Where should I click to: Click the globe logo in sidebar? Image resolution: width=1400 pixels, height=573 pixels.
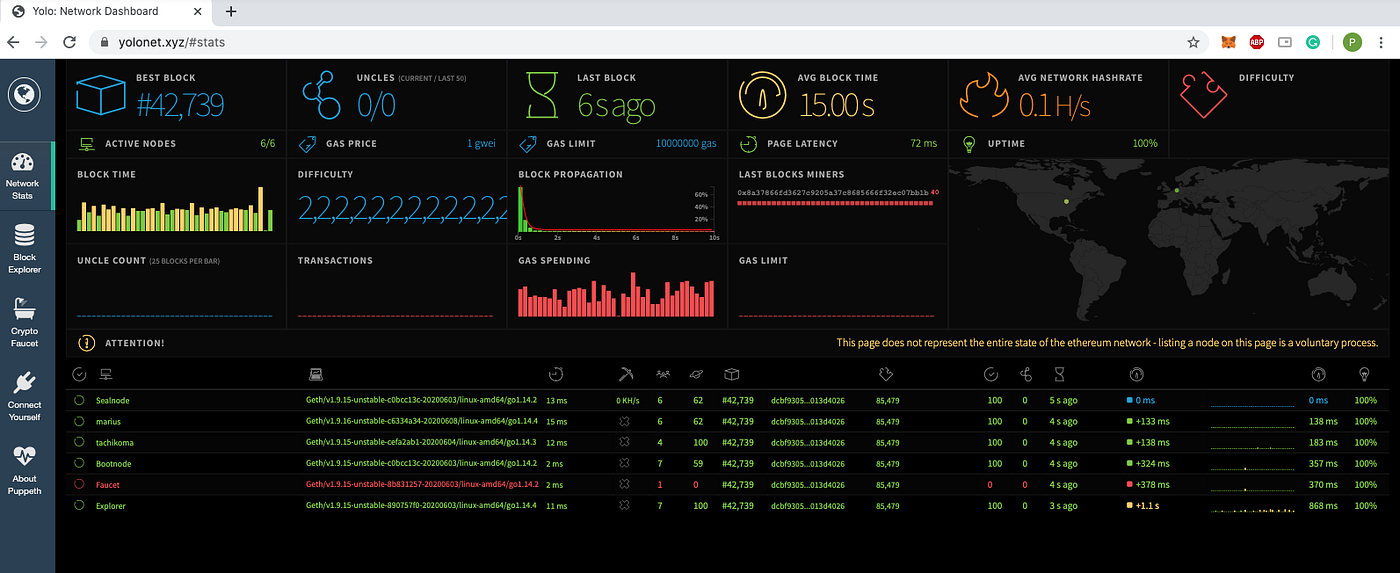point(24,96)
